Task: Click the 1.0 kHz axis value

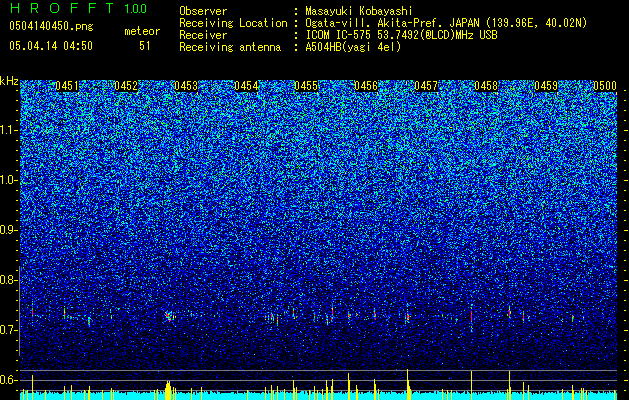Action: point(8,180)
